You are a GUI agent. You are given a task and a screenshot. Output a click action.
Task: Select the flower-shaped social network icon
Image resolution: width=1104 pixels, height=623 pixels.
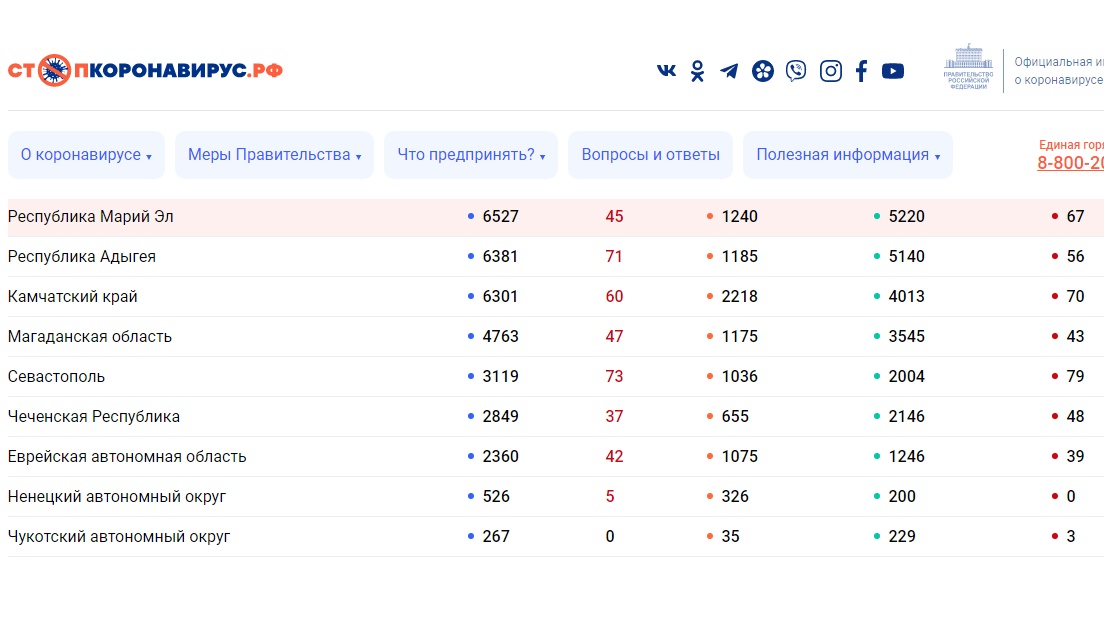click(x=762, y=70)
